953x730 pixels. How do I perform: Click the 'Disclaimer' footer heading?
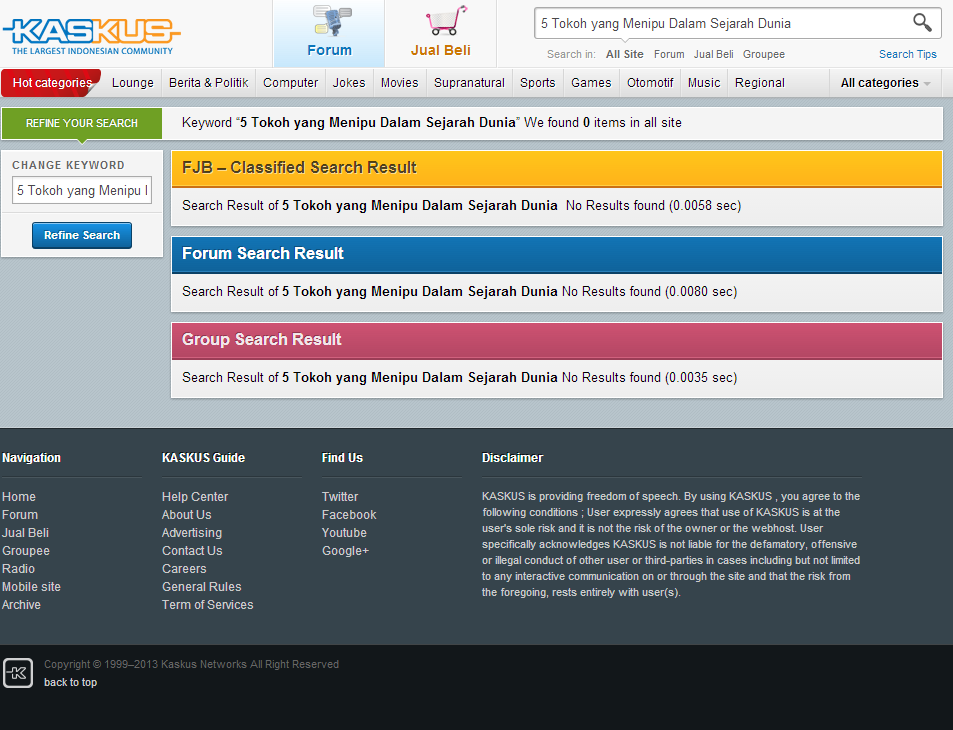coord(512,458)
